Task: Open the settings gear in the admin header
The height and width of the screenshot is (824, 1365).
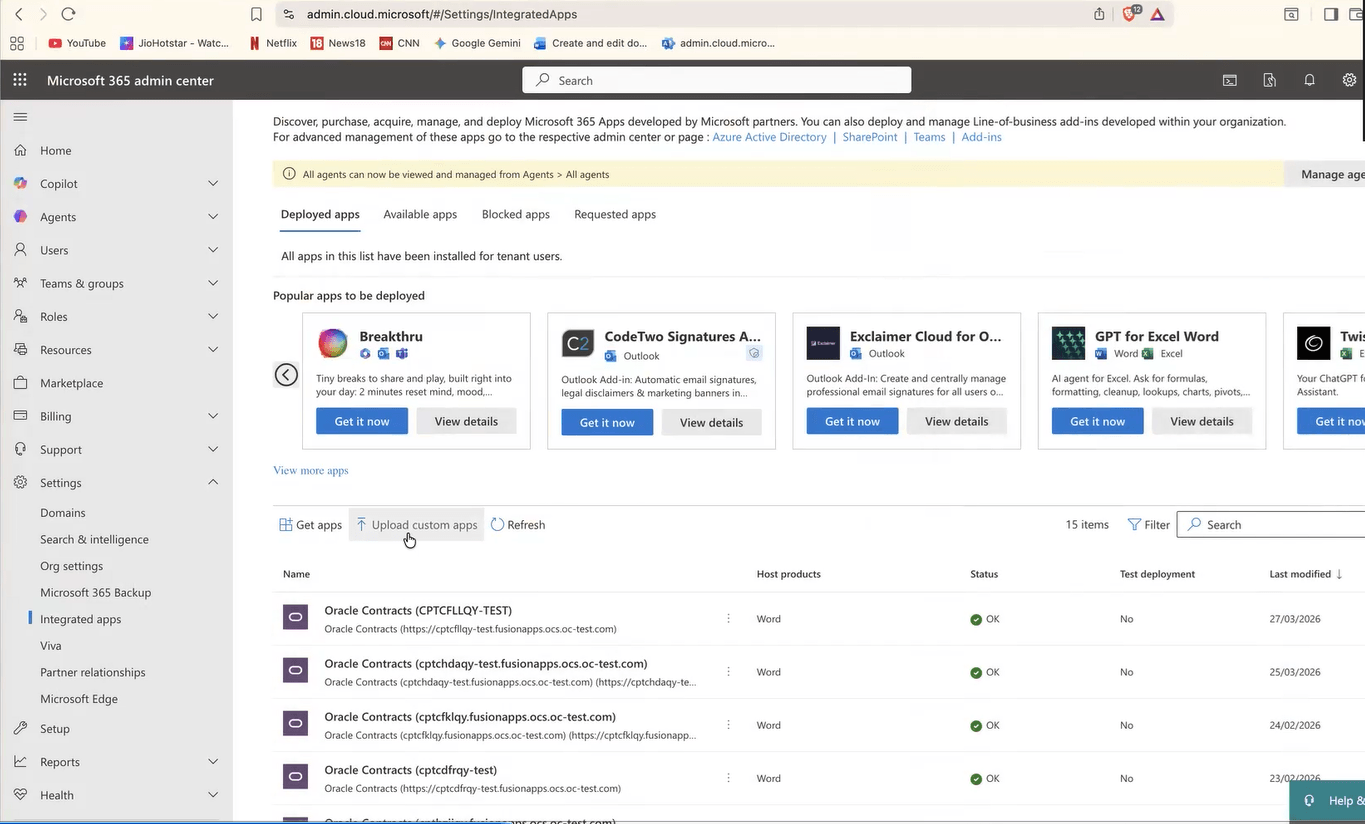Action: click(1348, 80)
